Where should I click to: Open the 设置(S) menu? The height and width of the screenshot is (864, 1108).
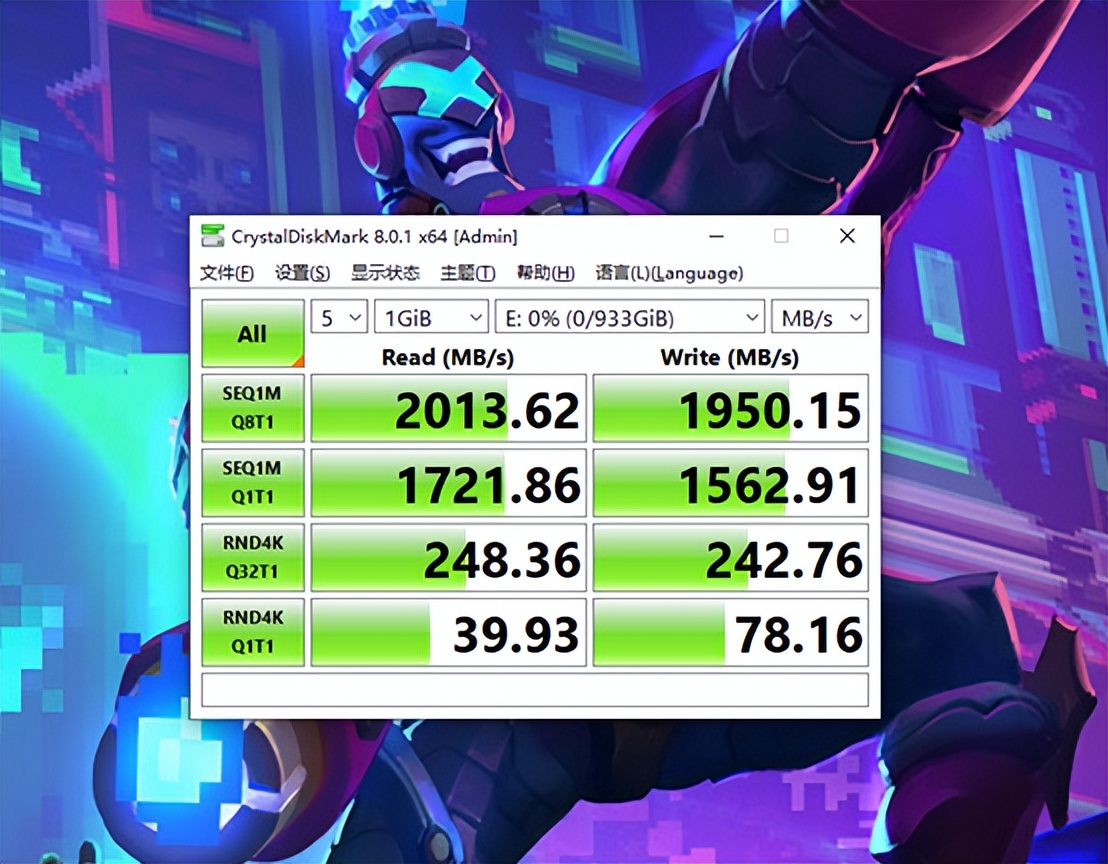[302, 273]
